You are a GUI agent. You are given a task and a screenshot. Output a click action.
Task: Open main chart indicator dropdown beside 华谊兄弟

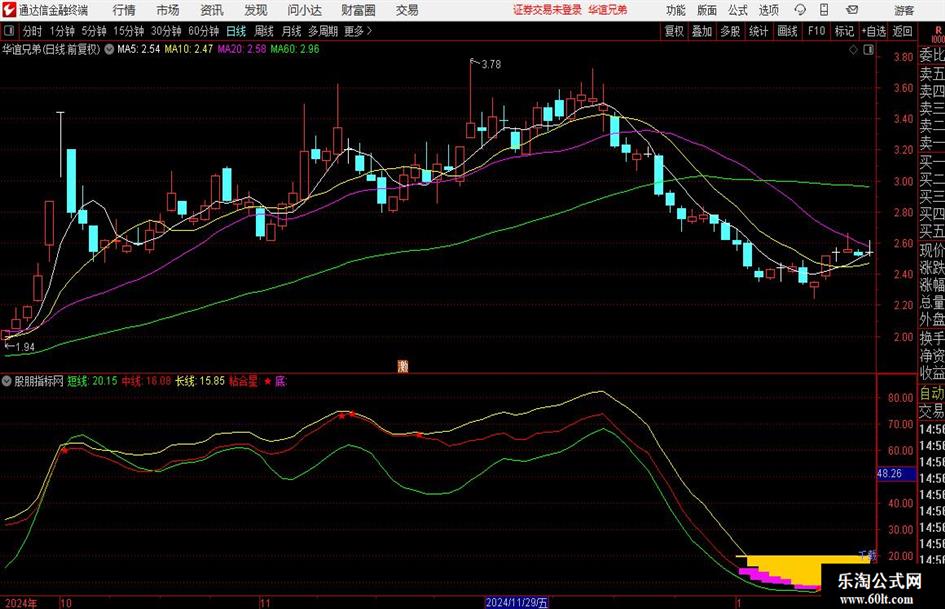pyautogui.click(x=109, y=49)
